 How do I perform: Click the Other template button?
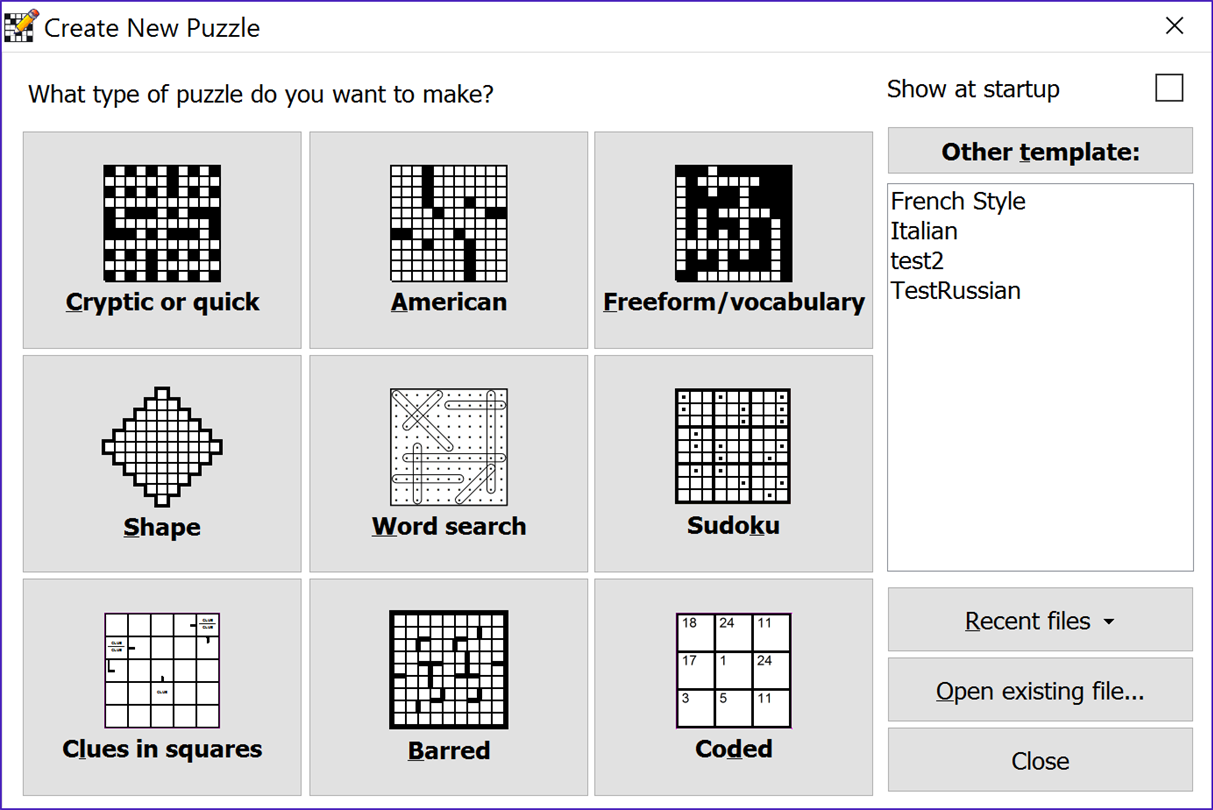pos(1040,151)
